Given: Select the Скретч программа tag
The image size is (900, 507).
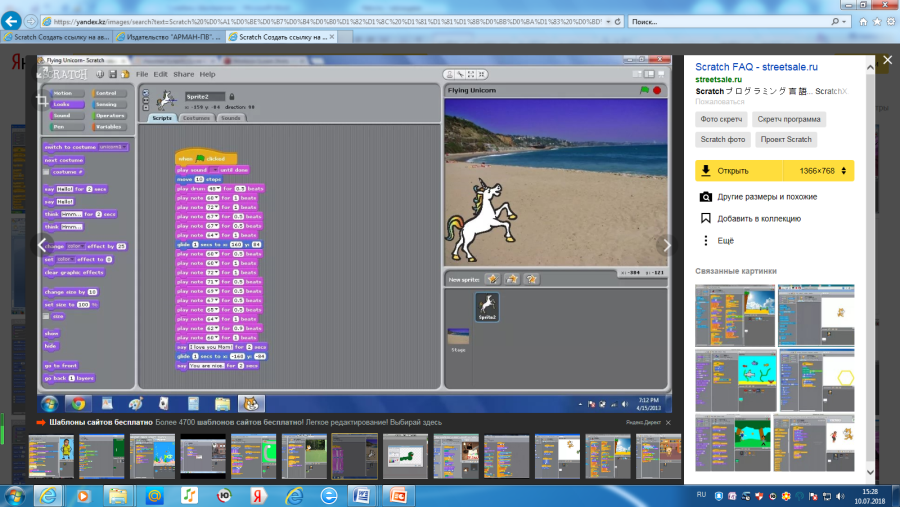Looking at the screenshot, I should tap(789, 119).
